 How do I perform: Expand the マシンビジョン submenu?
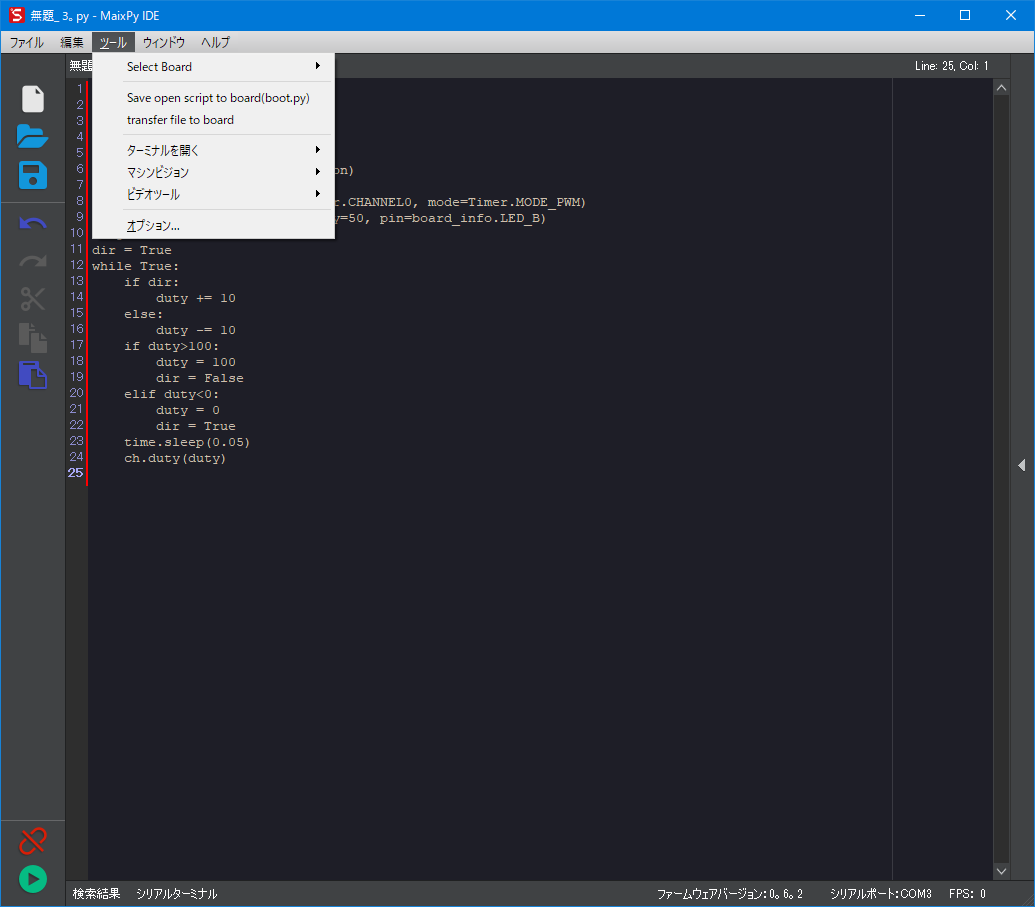pos(213,172)
